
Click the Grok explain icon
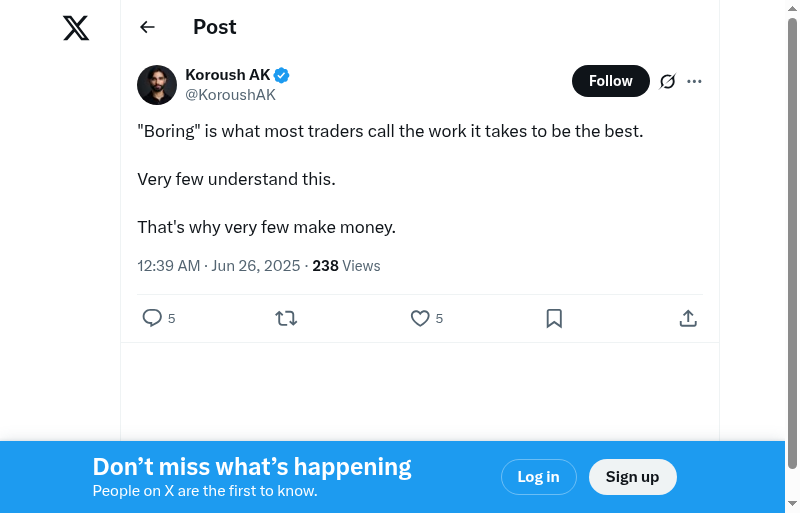coord(668,81)
